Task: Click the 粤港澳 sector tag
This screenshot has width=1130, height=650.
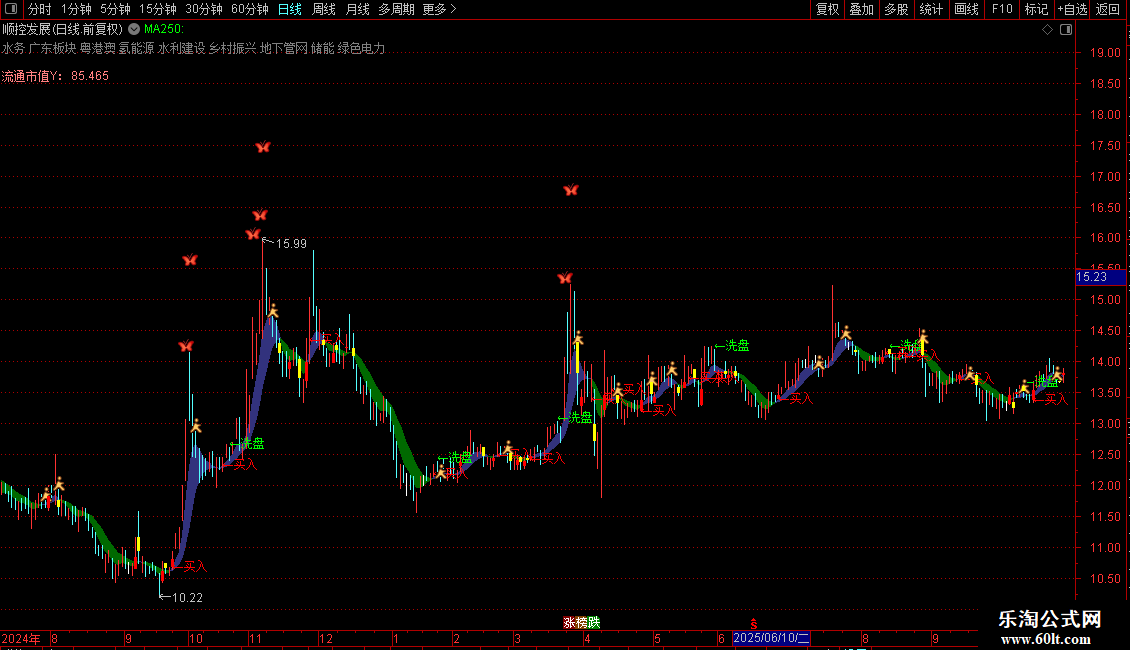Action: click(x=97, y=48)
